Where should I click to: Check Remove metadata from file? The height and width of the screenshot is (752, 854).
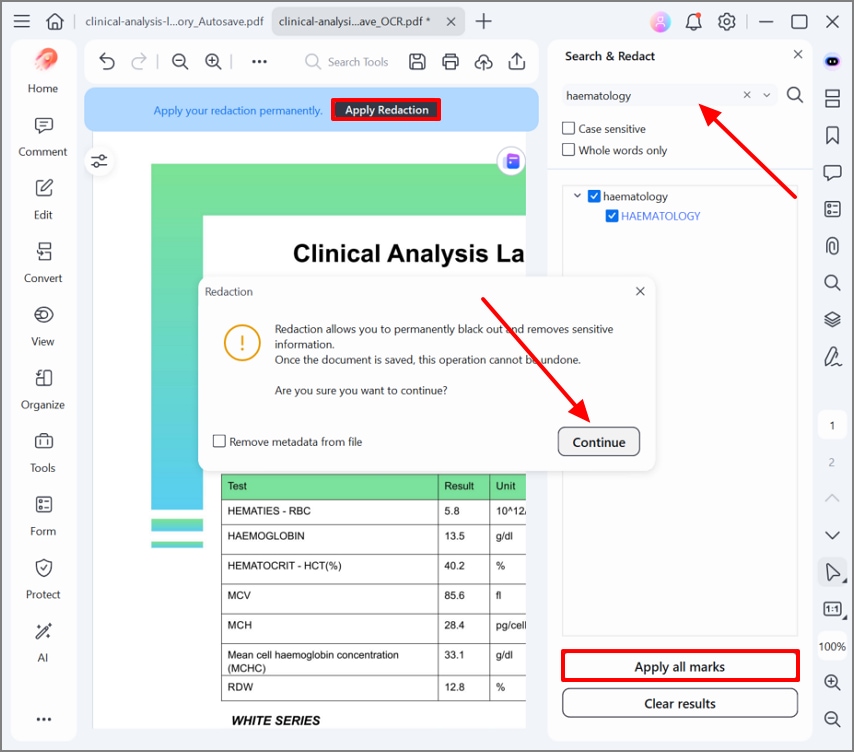(219, 441)
